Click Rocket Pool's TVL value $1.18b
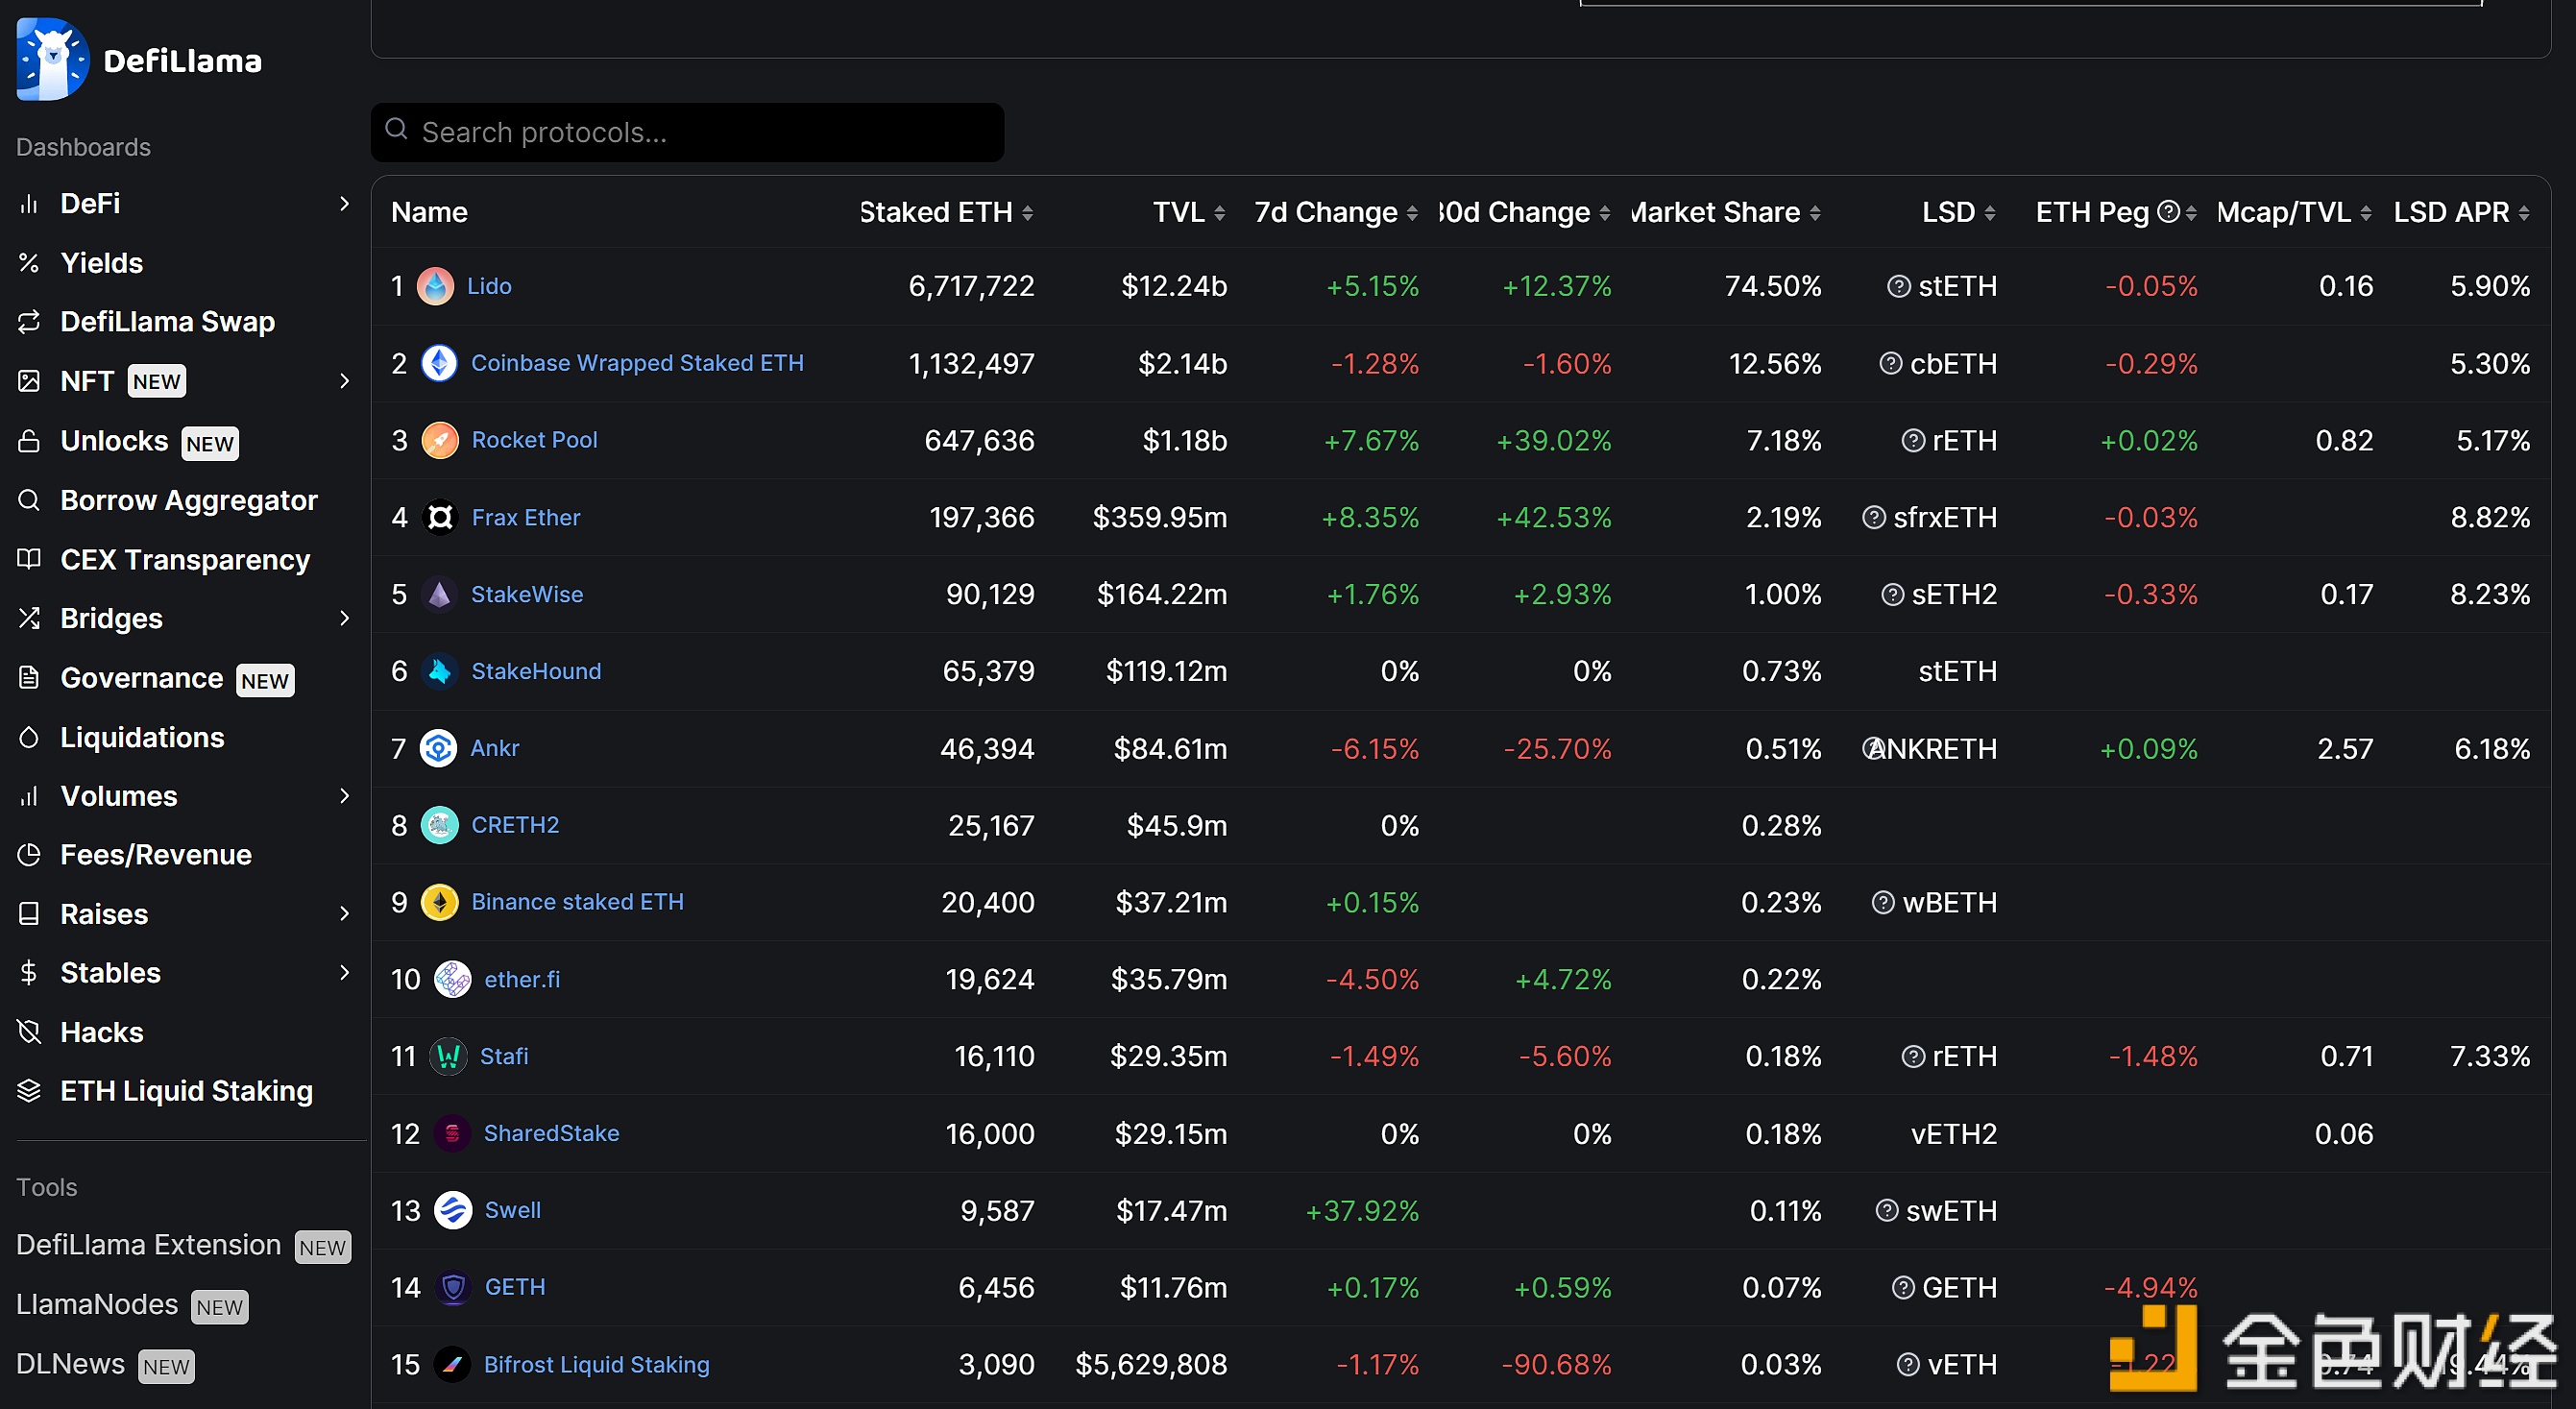This screenshot has width=2576, height=1409. (x=1184, y=441)
